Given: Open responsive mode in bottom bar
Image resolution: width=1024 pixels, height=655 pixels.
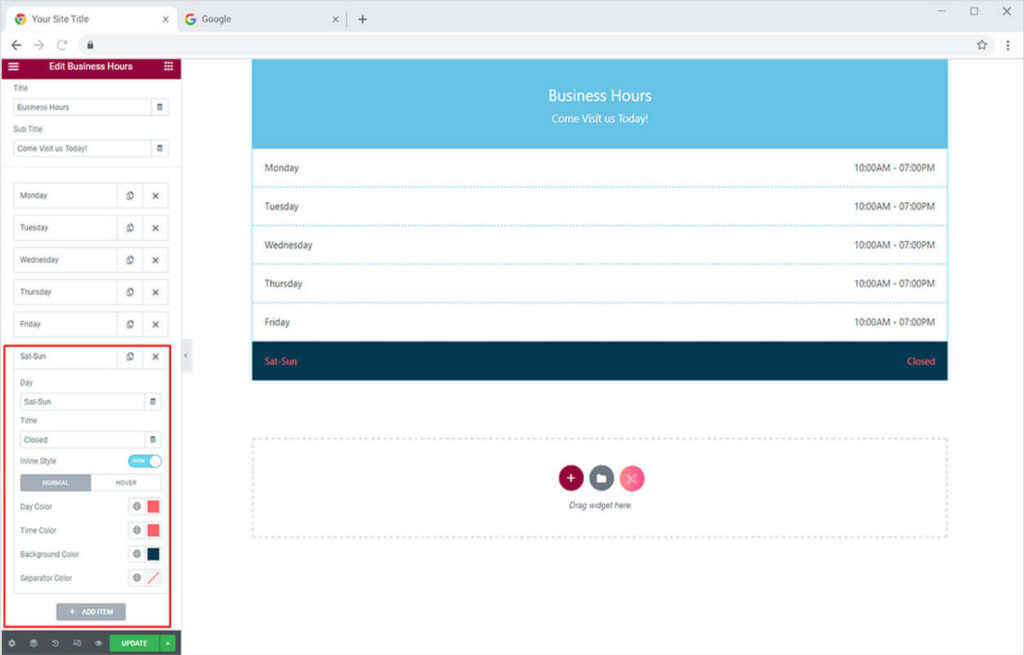Looking at the screenshot, I should click(77, 643).
